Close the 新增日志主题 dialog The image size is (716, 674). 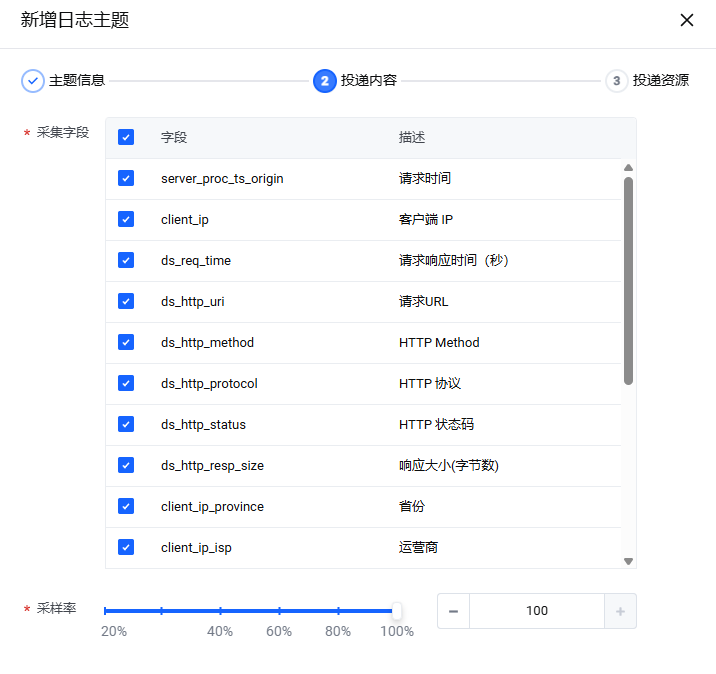pyautogui.click(x=687, y=20)
